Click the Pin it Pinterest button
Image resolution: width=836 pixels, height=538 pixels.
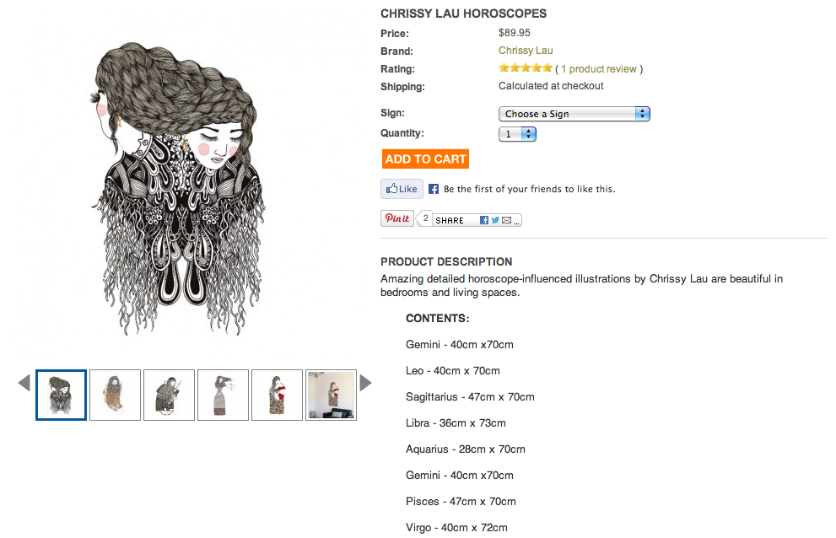[x=397, y=219]
